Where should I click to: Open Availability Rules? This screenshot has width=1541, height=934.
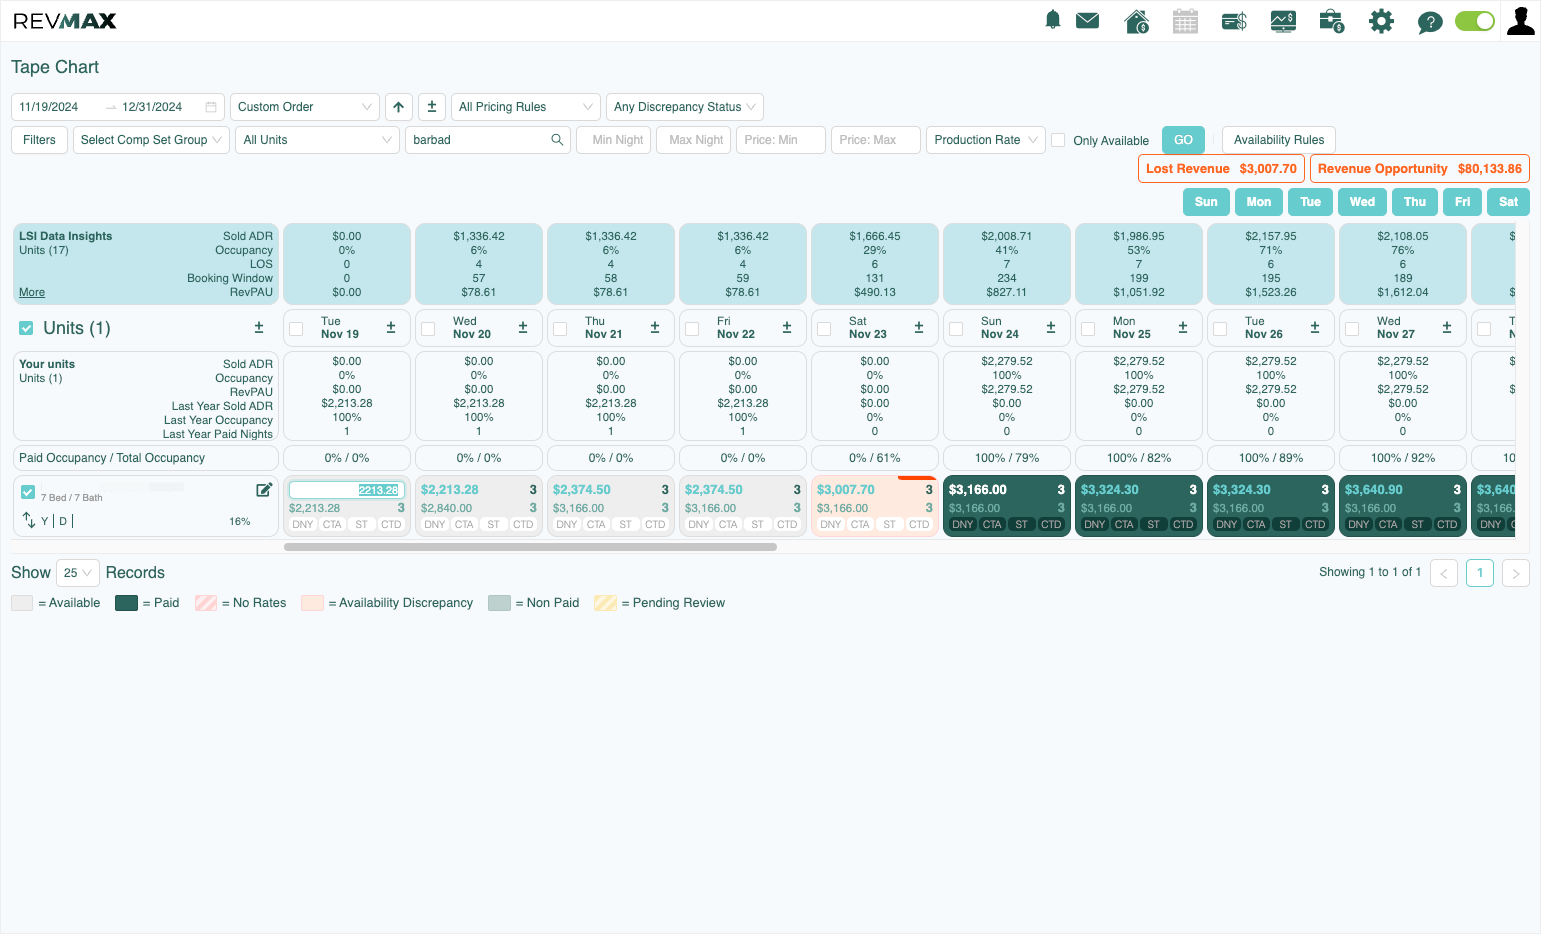click(1279, 140)
